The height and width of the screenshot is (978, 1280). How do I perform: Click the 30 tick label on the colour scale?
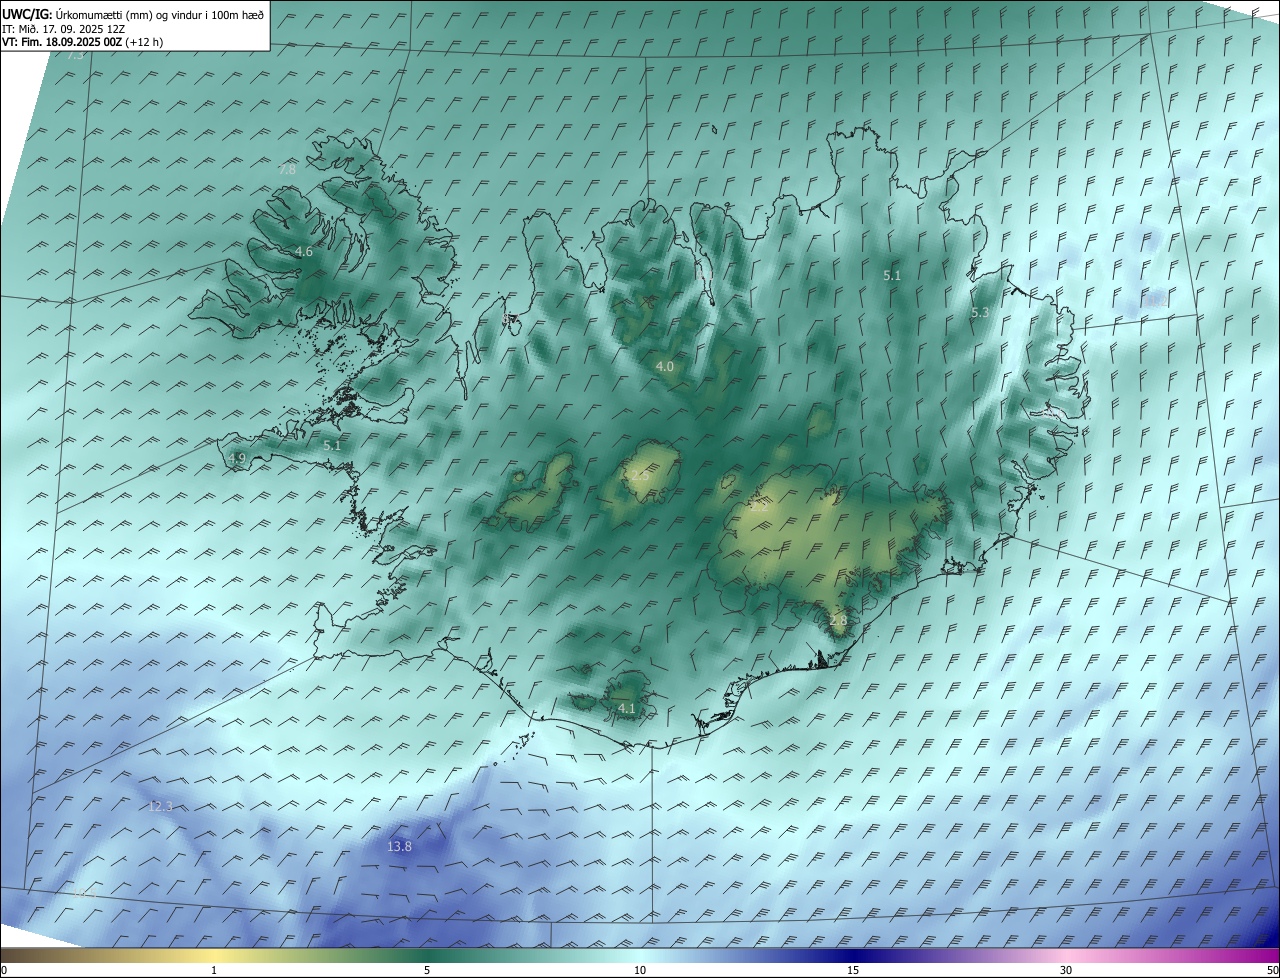click(1066, 970)
